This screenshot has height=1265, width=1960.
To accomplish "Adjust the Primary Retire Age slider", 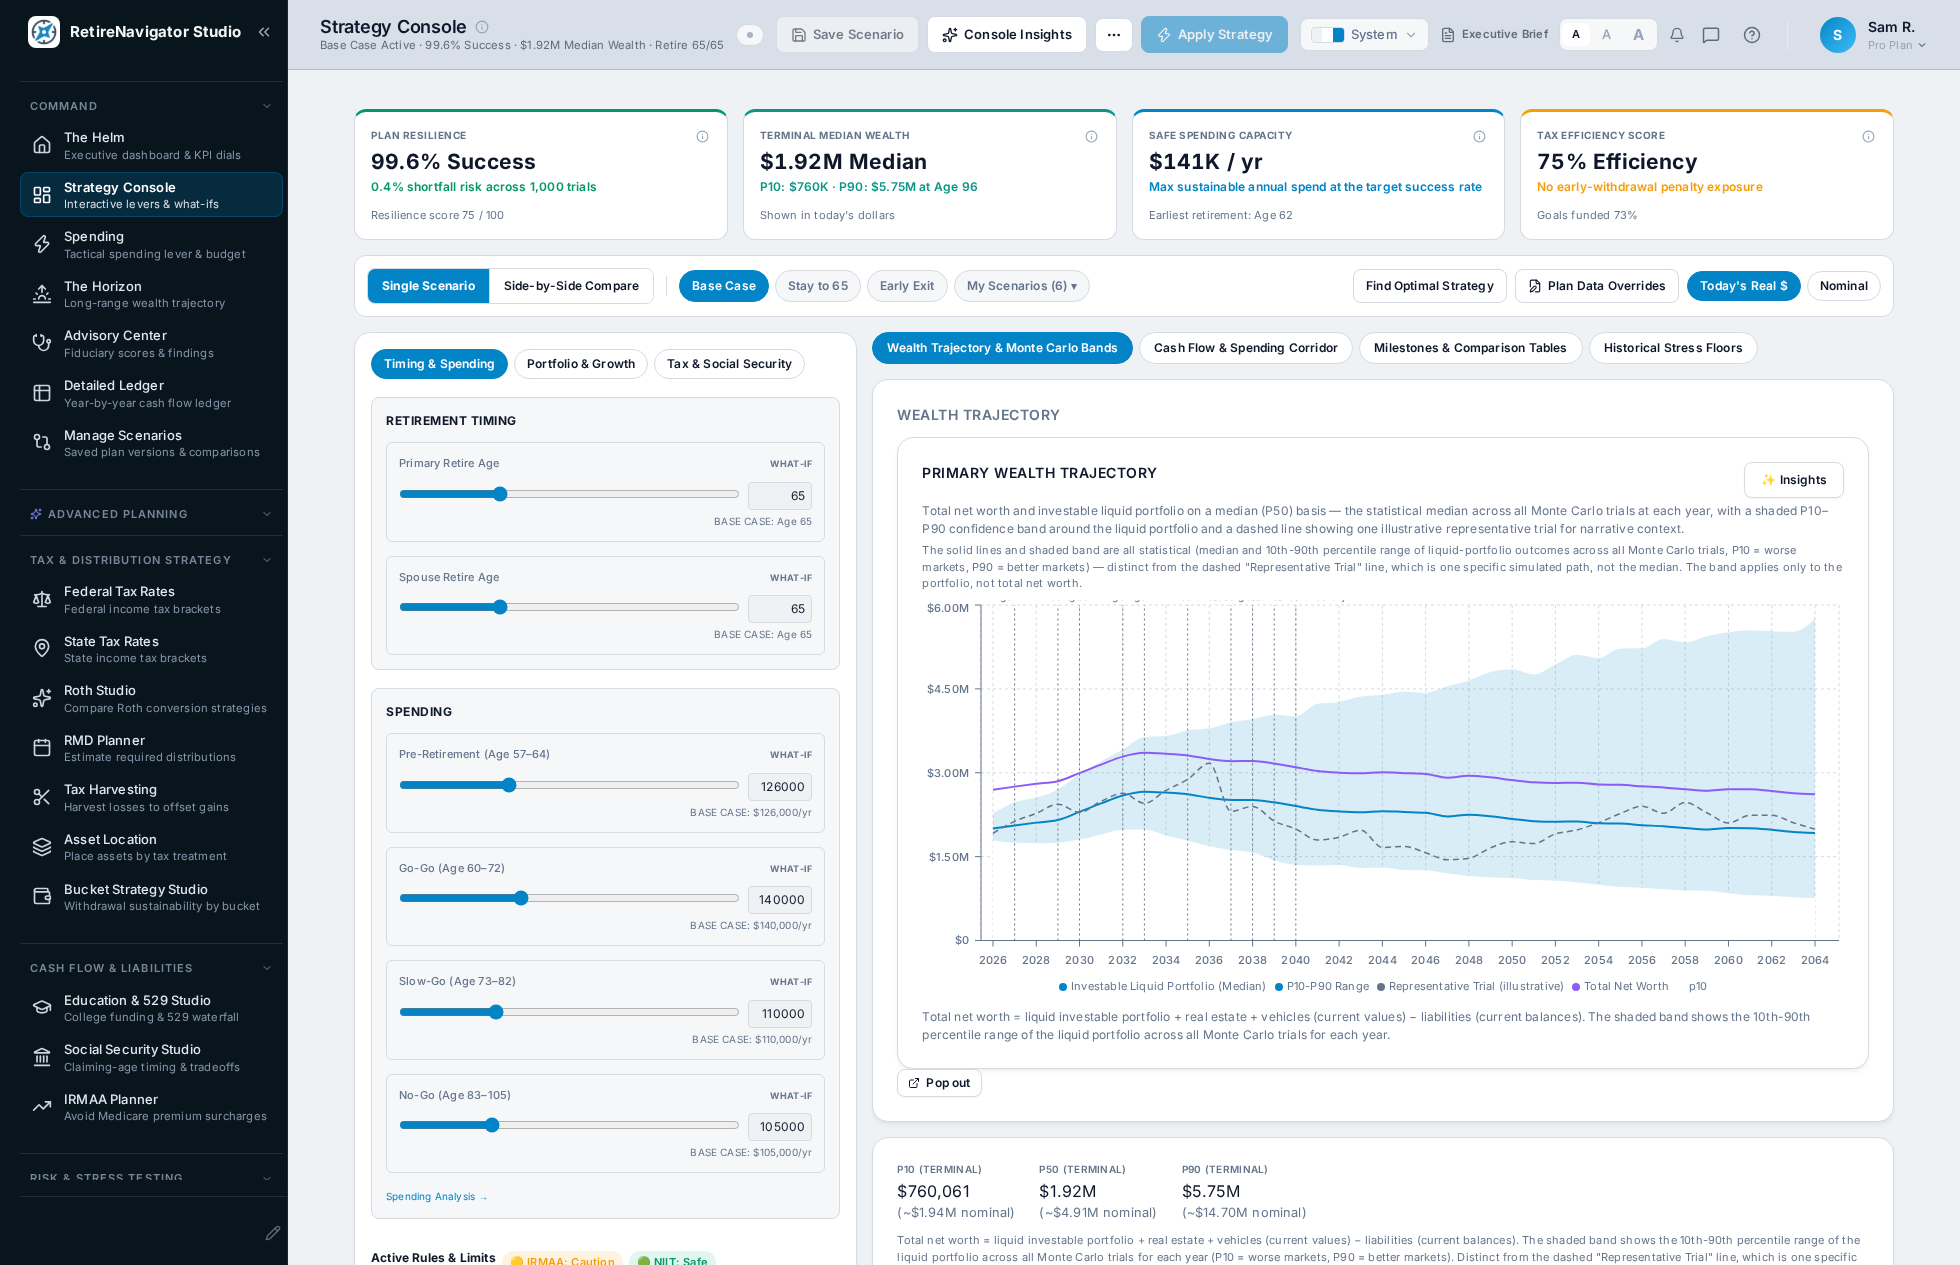I will (x=568, y=494).
